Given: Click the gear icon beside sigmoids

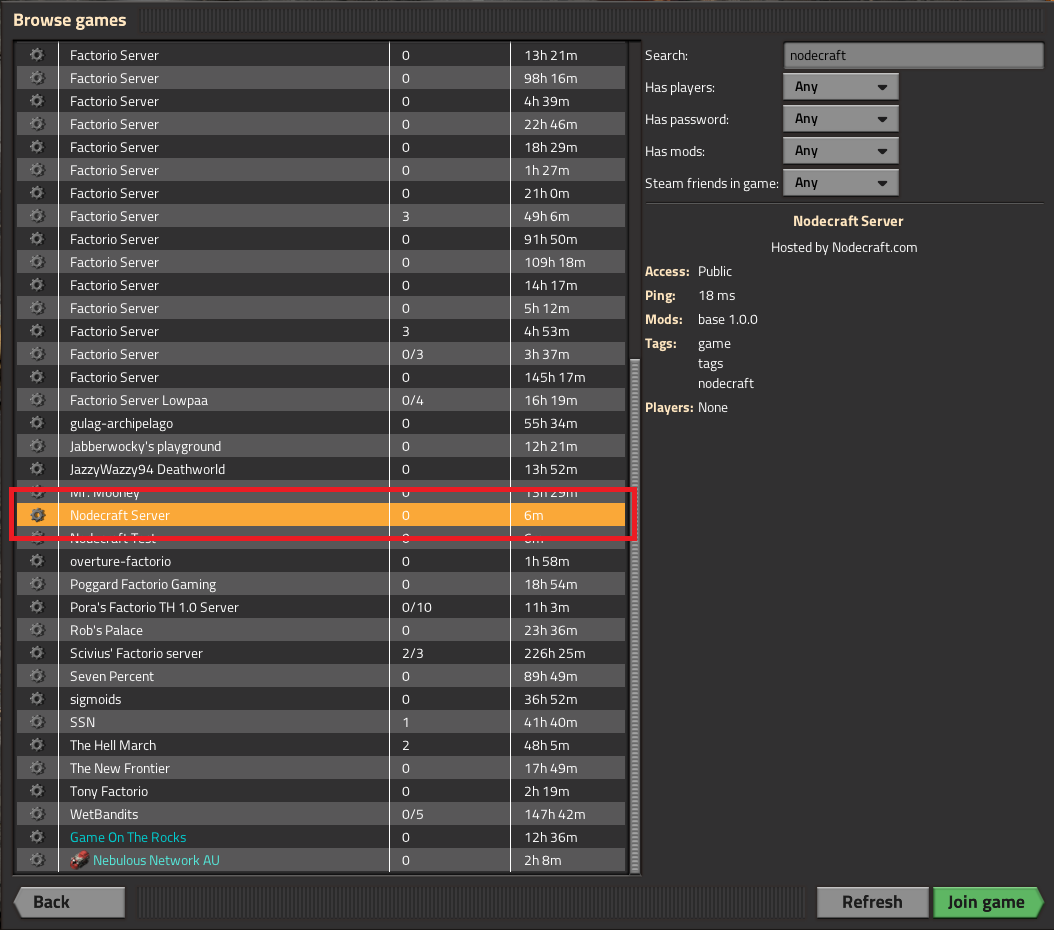Looking at the screenshot, I should [37, 699].
